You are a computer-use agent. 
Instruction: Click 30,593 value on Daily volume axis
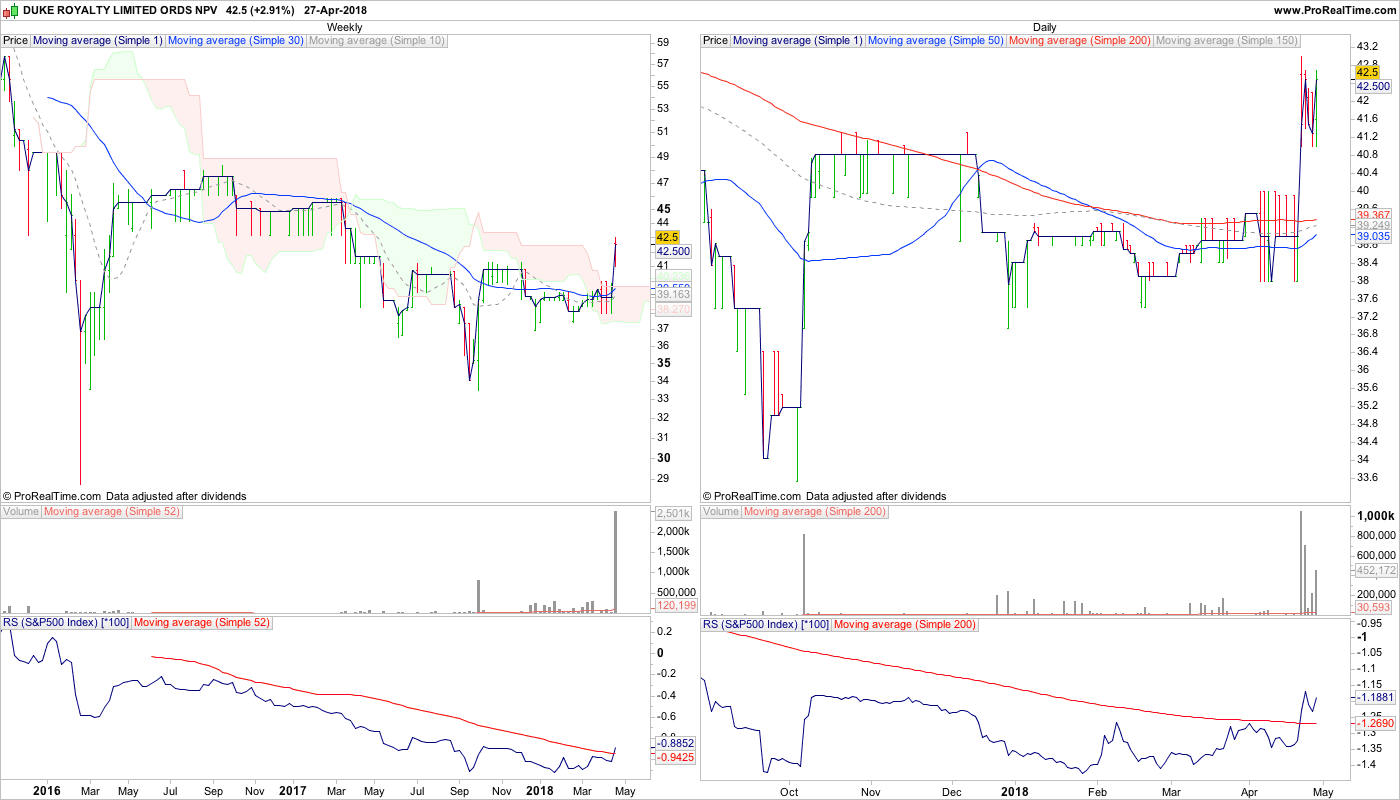coord(1372,607)
